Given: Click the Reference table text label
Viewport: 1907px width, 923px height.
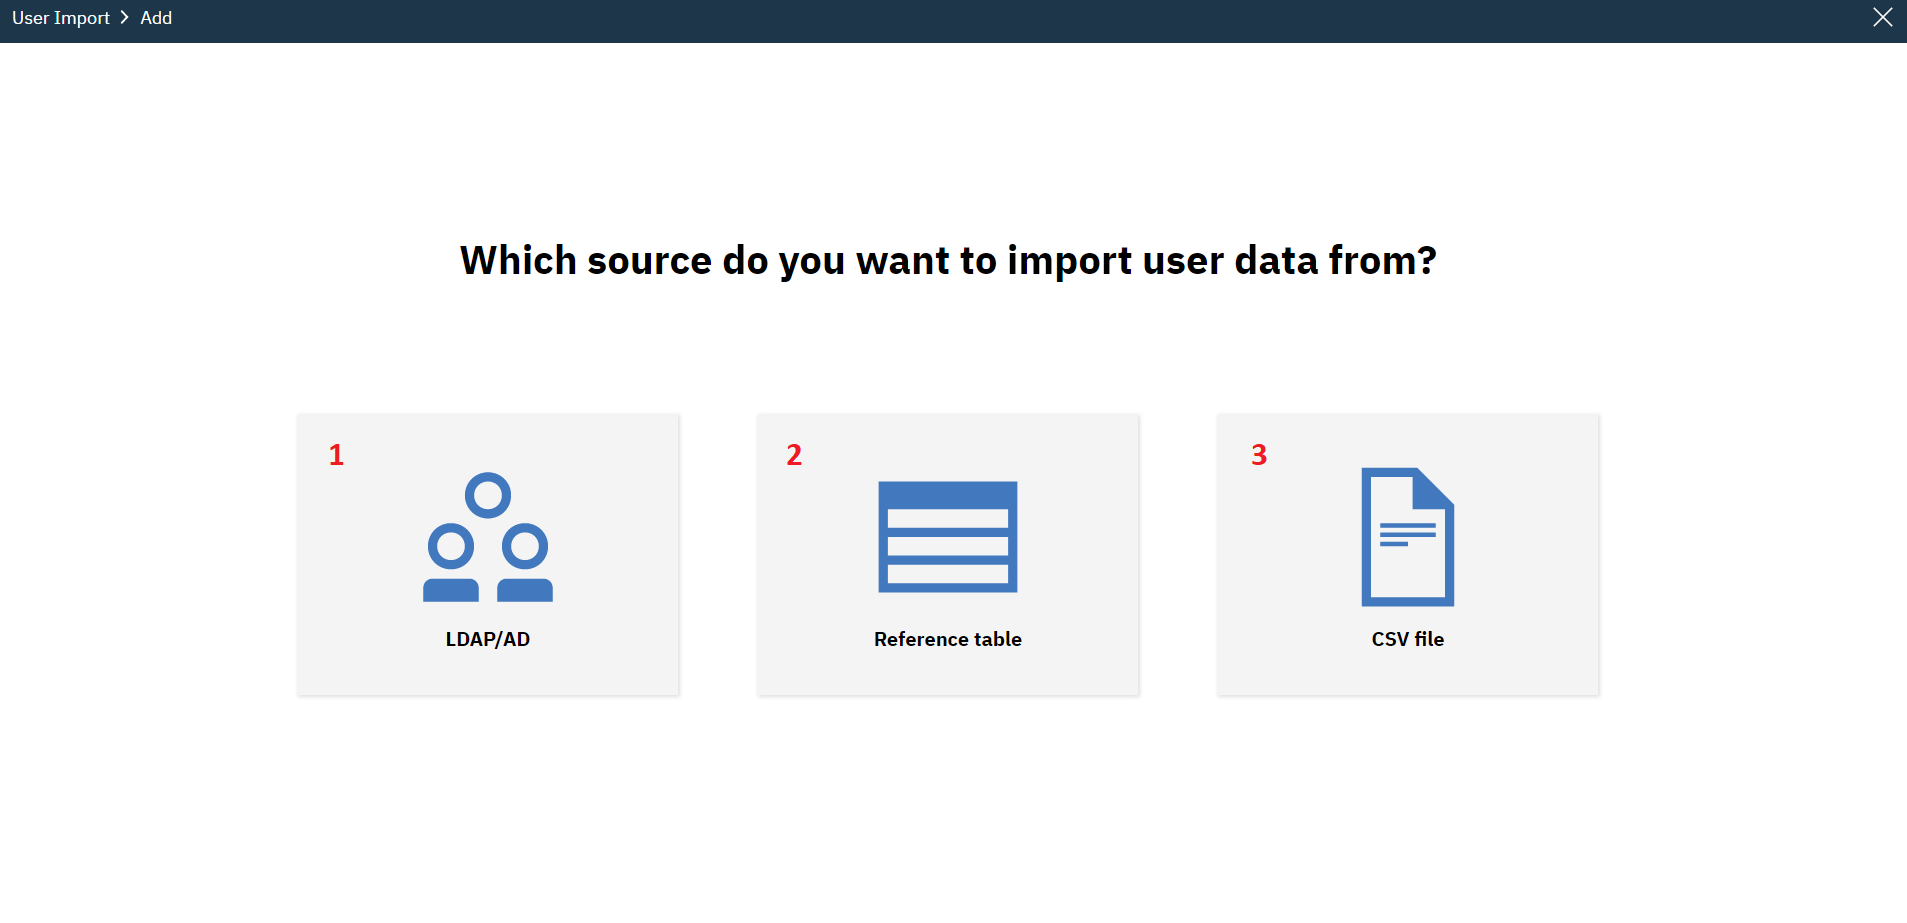Looking at the screenshot, I should [x=948, y=639].
